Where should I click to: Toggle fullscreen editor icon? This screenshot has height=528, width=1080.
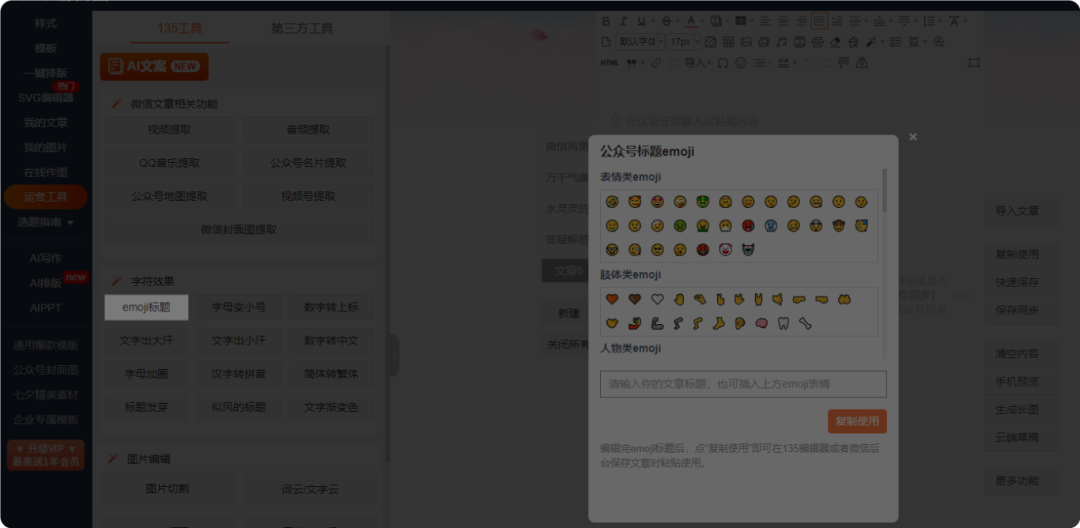point(973,63)
